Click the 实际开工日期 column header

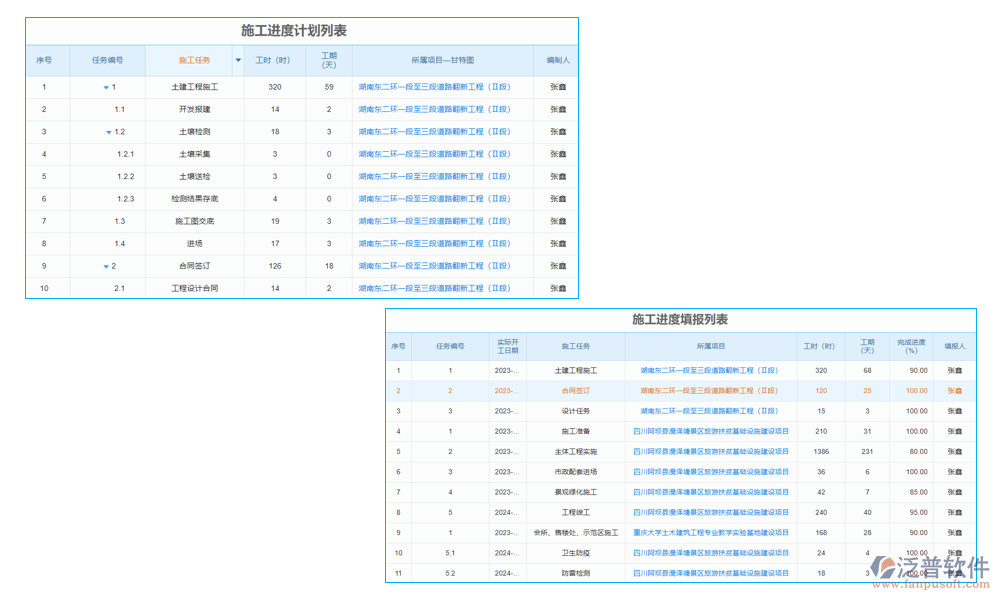pyautogui.click(x=508, y=346)
